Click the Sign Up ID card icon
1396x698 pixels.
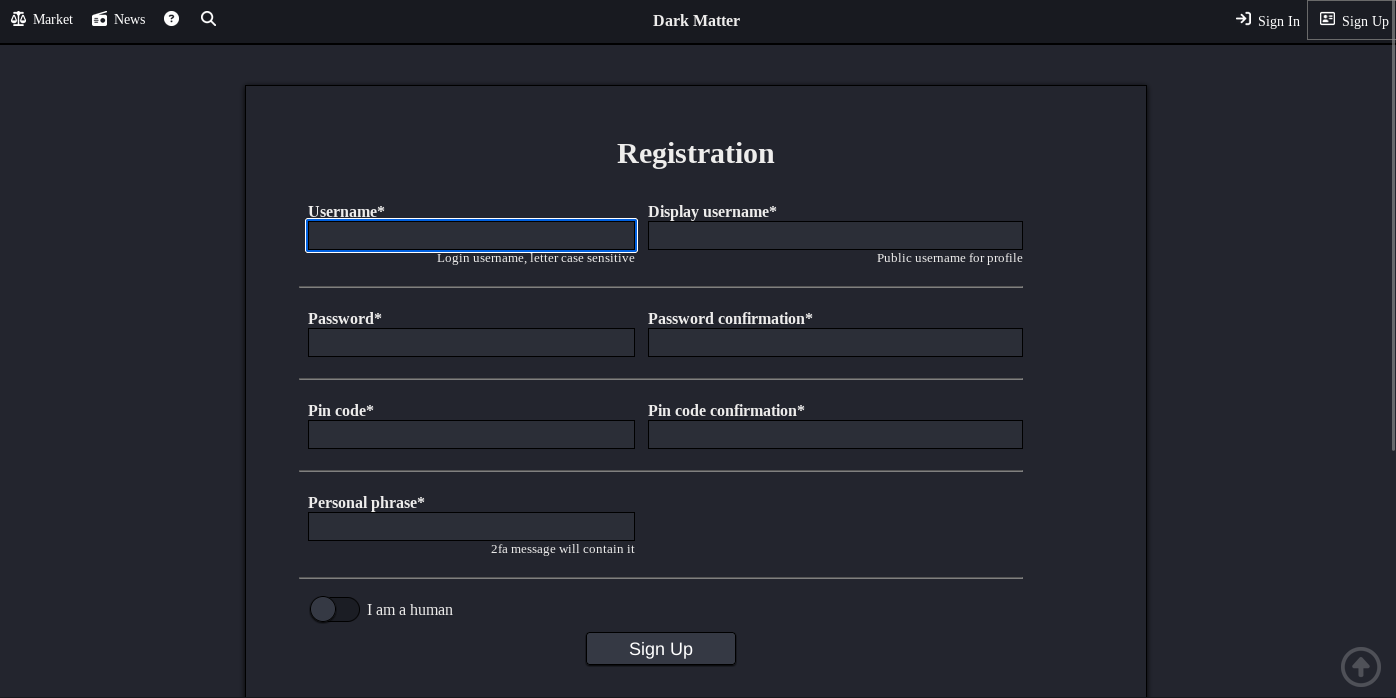pyautogui.click(x=1327, y=19)
